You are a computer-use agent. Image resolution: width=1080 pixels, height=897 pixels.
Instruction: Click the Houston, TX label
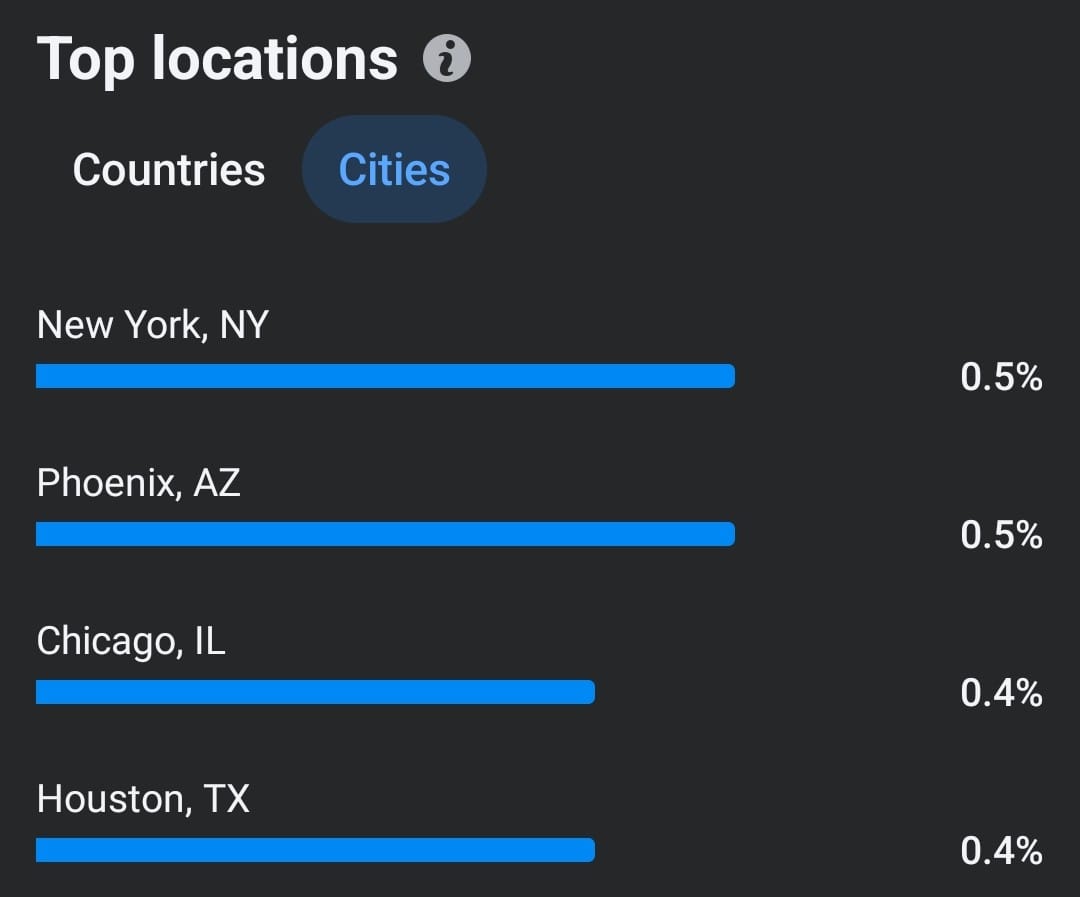click(143, 799)
